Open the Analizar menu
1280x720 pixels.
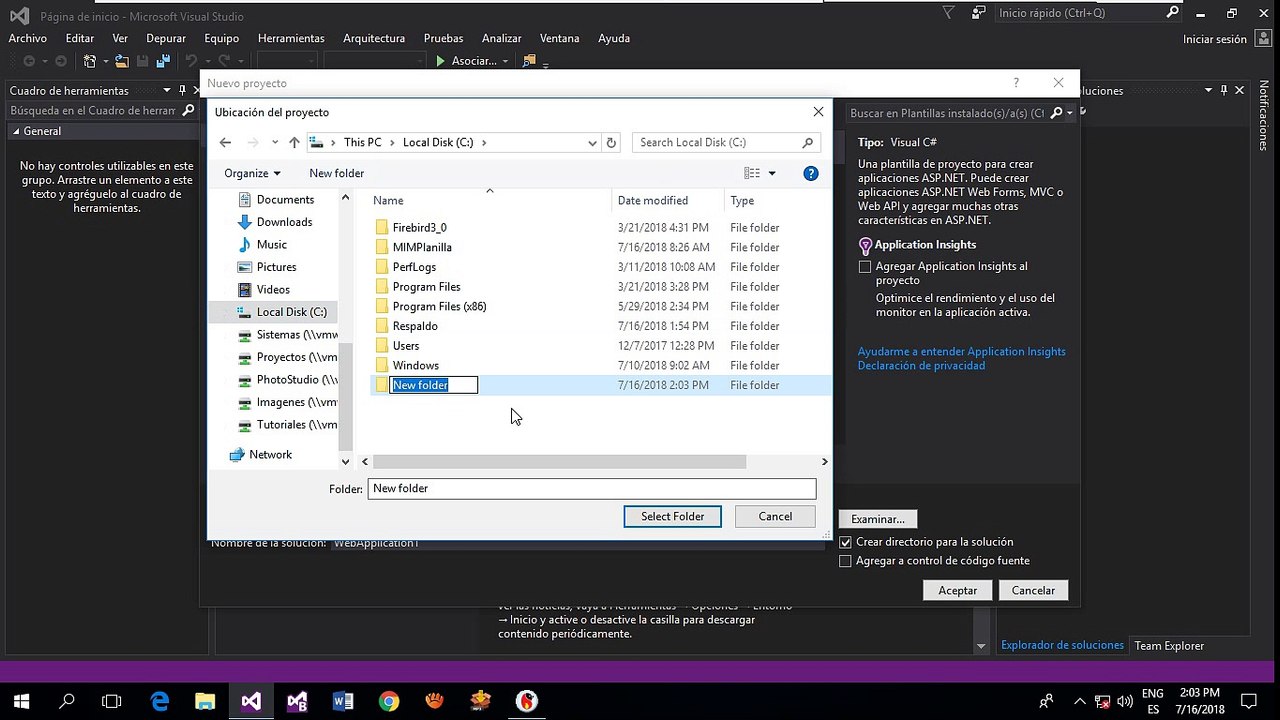click(502, 38)
